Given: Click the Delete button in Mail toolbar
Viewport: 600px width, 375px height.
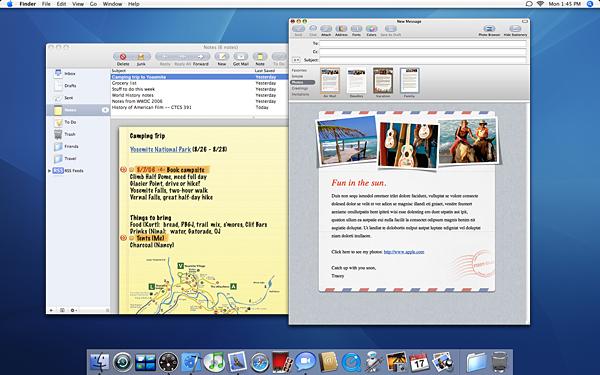Looking at the screenshot, I should [123, 57].
